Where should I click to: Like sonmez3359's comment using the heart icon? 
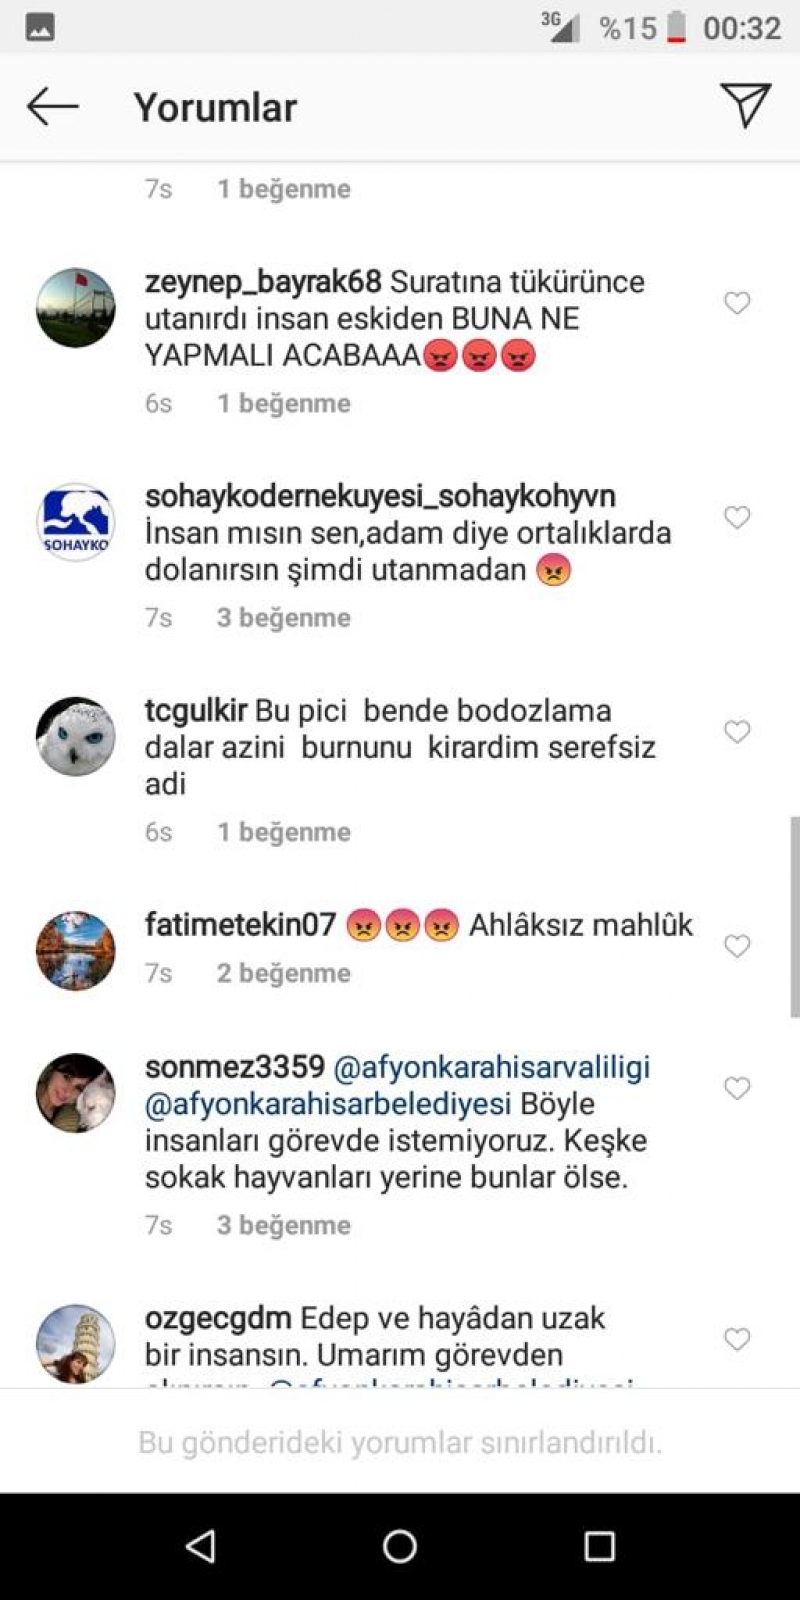[x=737, y=1088]
